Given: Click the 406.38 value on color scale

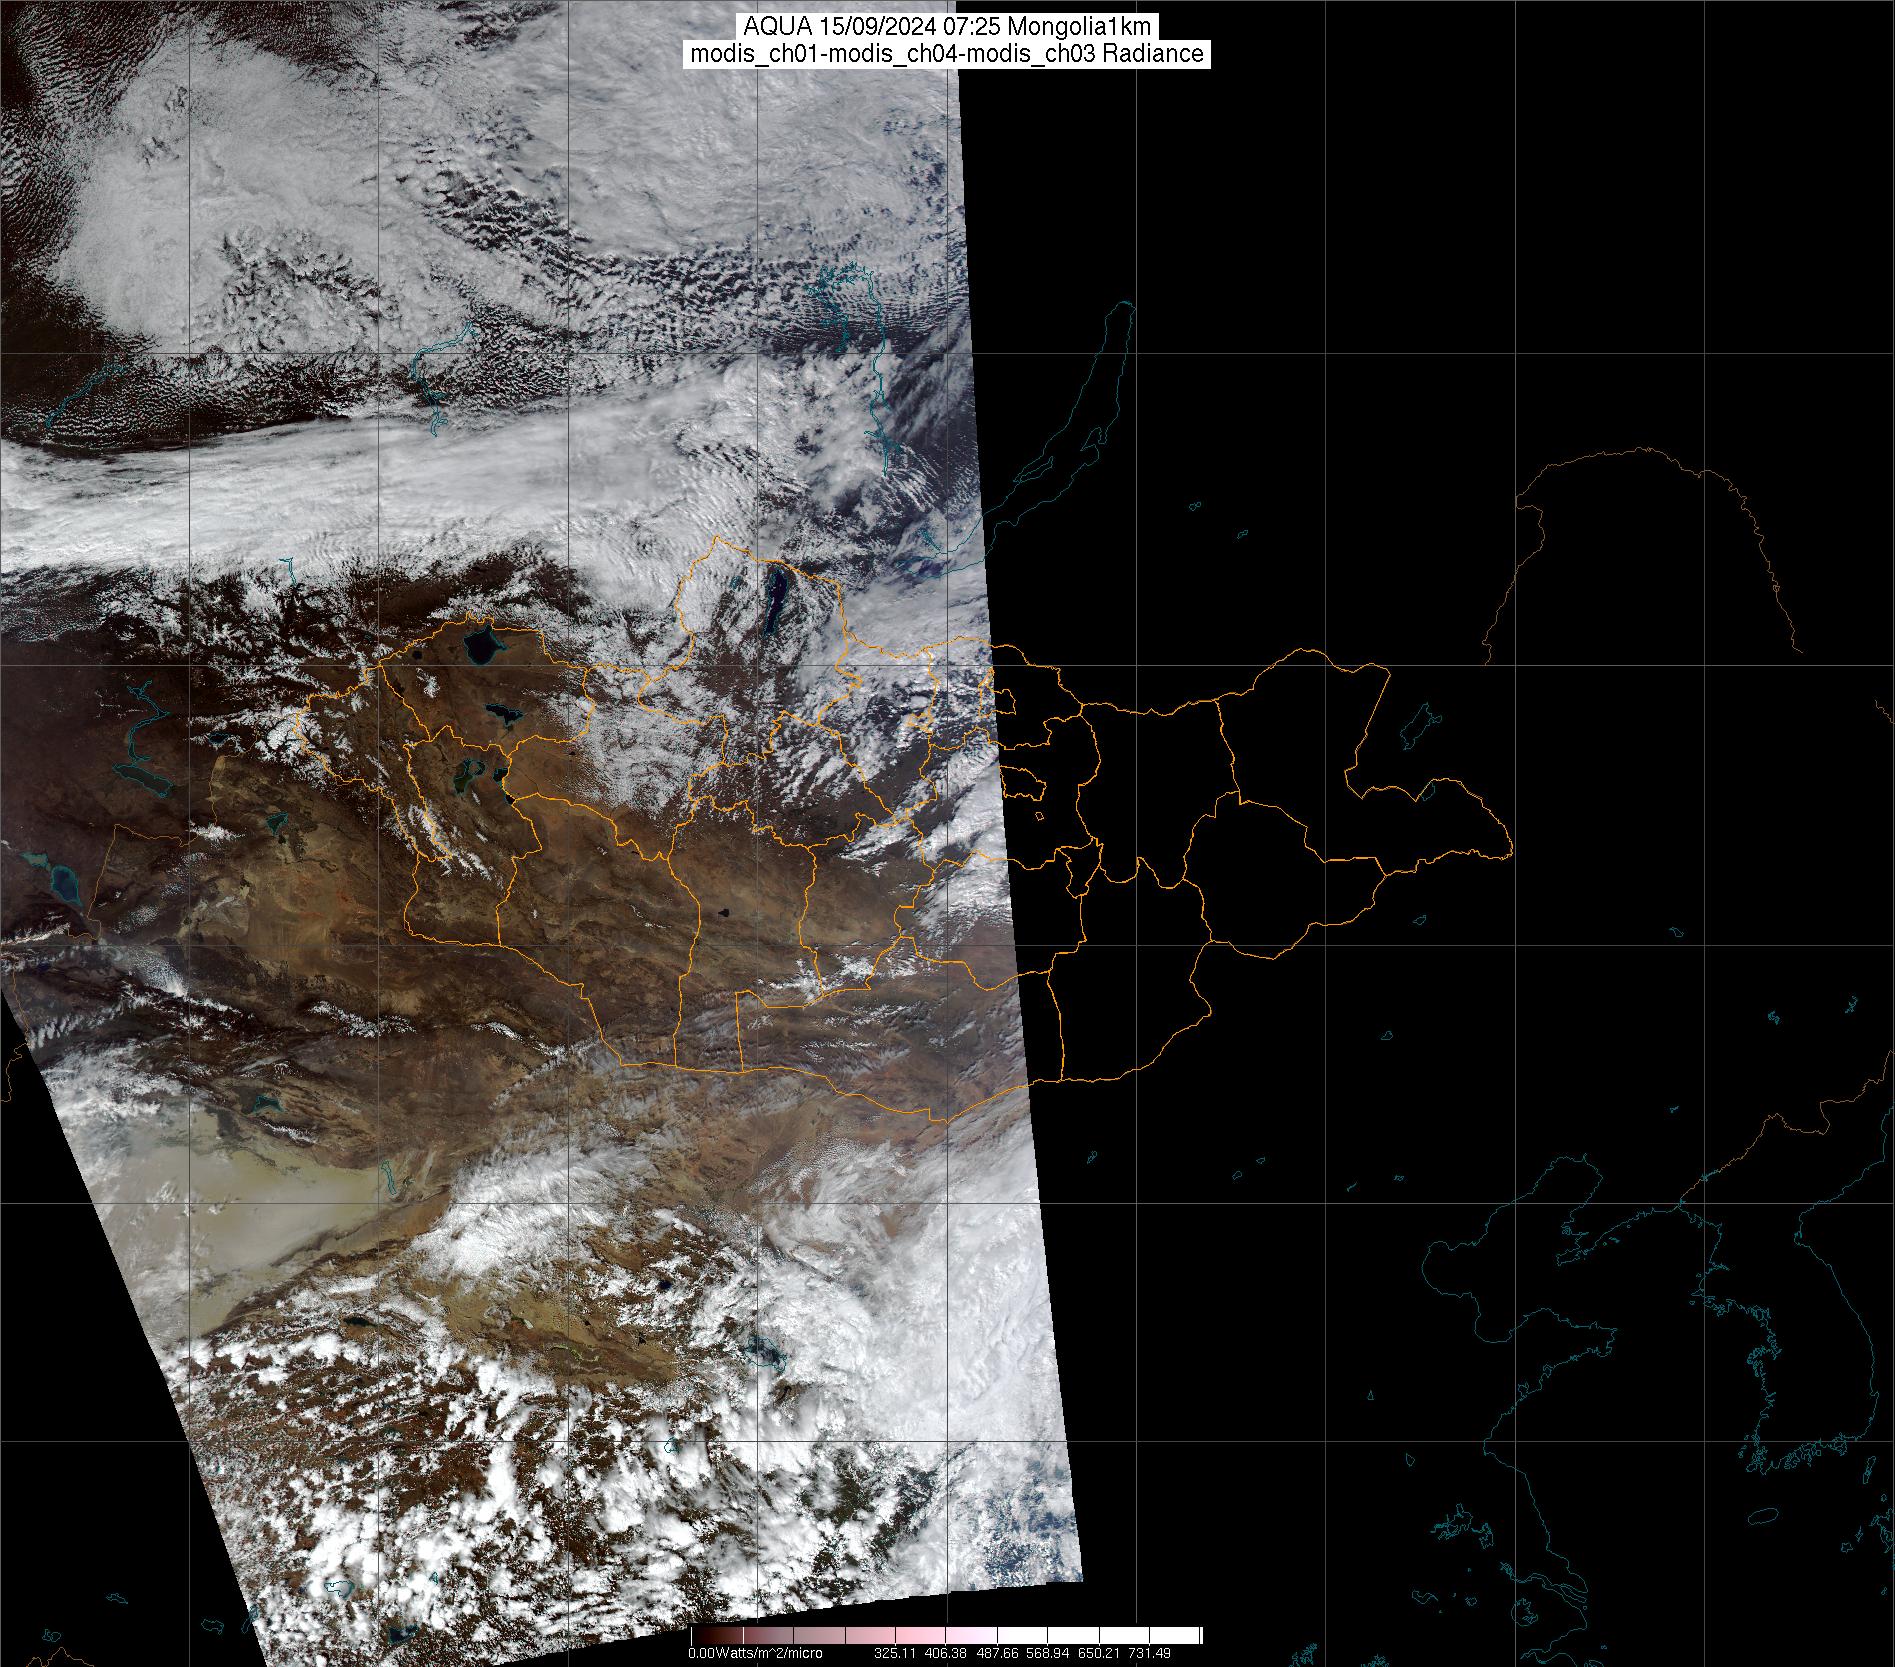Looking at the screenshot, I should coord(945,1653).
